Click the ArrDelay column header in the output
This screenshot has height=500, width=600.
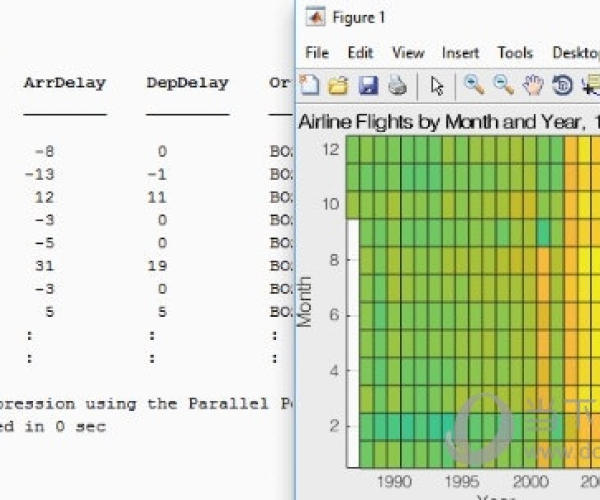(x=65, y=83)
